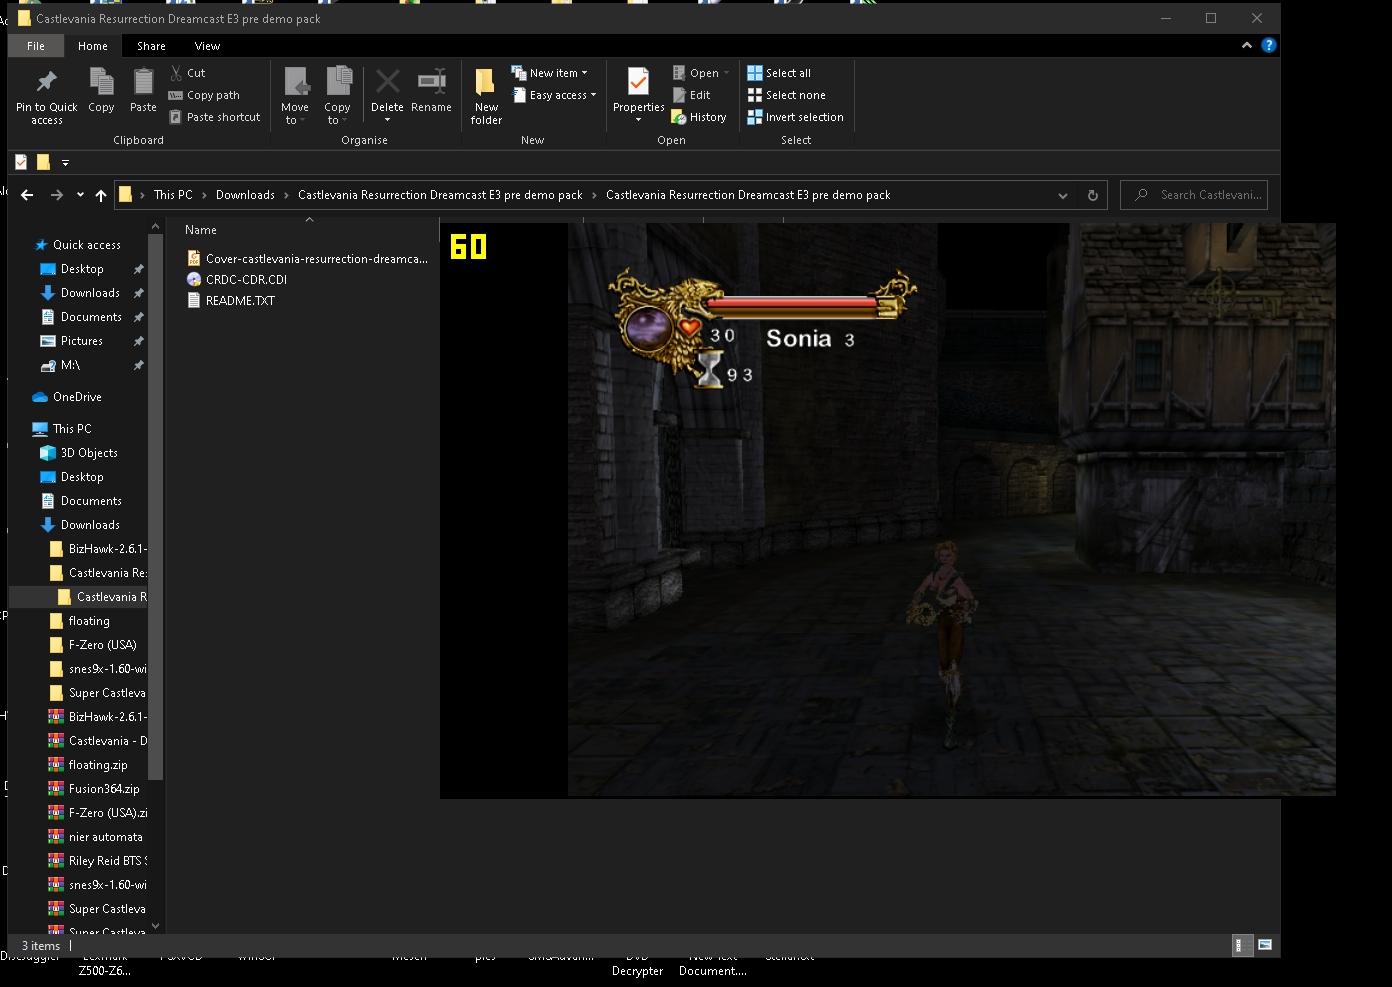Click Select all in the ribbon
The width and height of the screenshot is (1392, 987).
point(779,73)
